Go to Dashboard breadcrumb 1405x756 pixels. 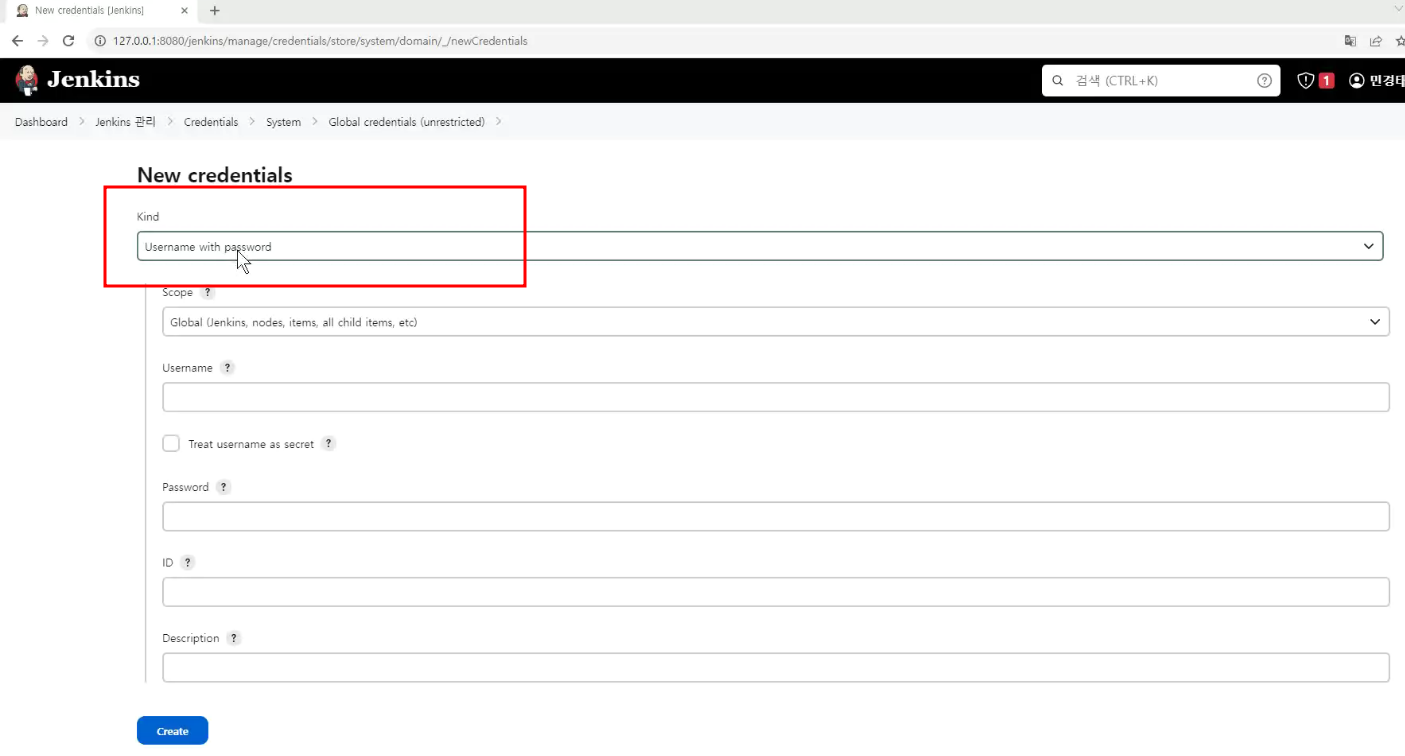(41, 122)
